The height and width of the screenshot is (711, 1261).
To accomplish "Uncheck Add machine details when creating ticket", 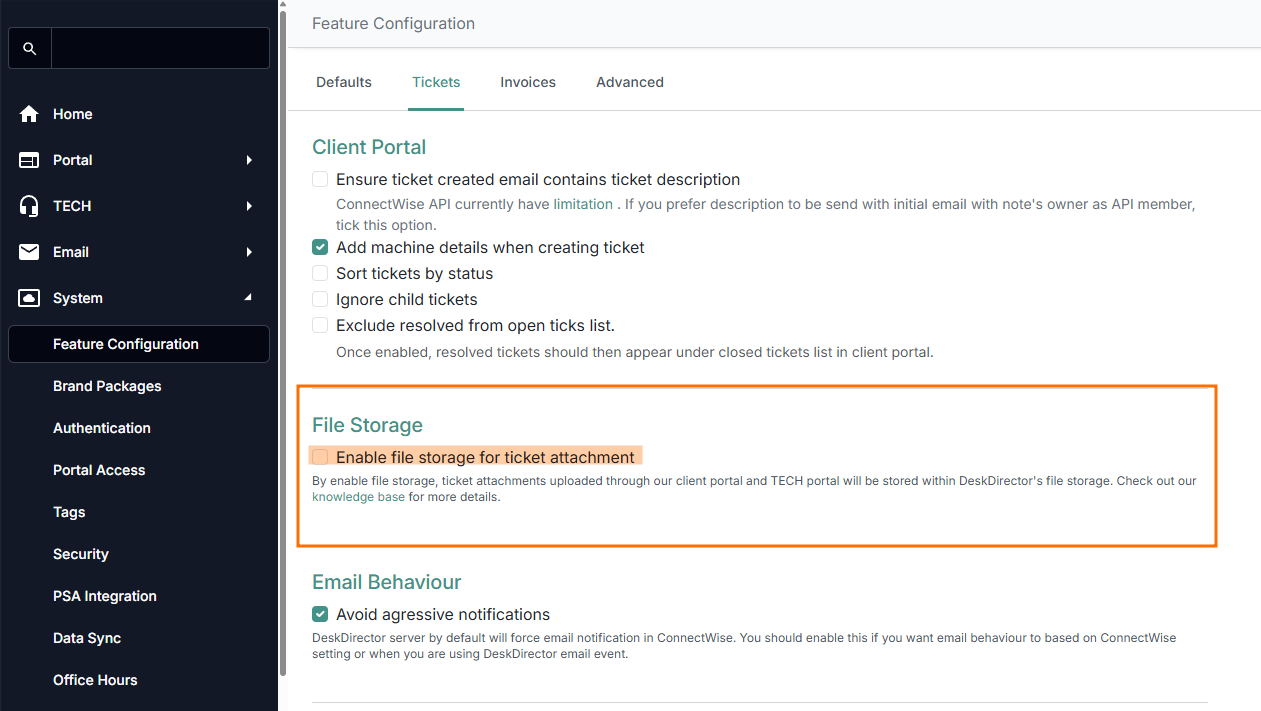I will click(x=320, y=248).
